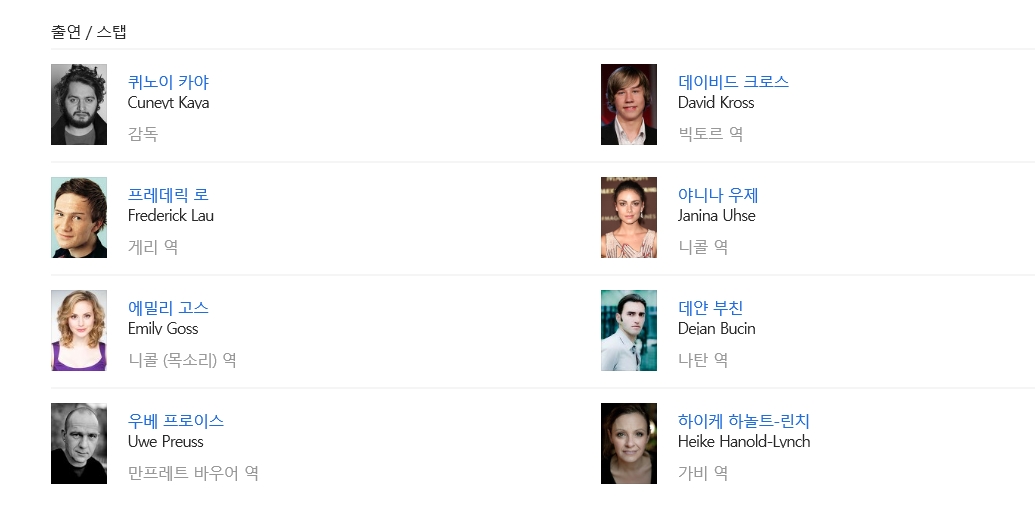1035x528 pixels.
Task: Click the photo beside 야니나 우제
Action: [x=629, y=218]
